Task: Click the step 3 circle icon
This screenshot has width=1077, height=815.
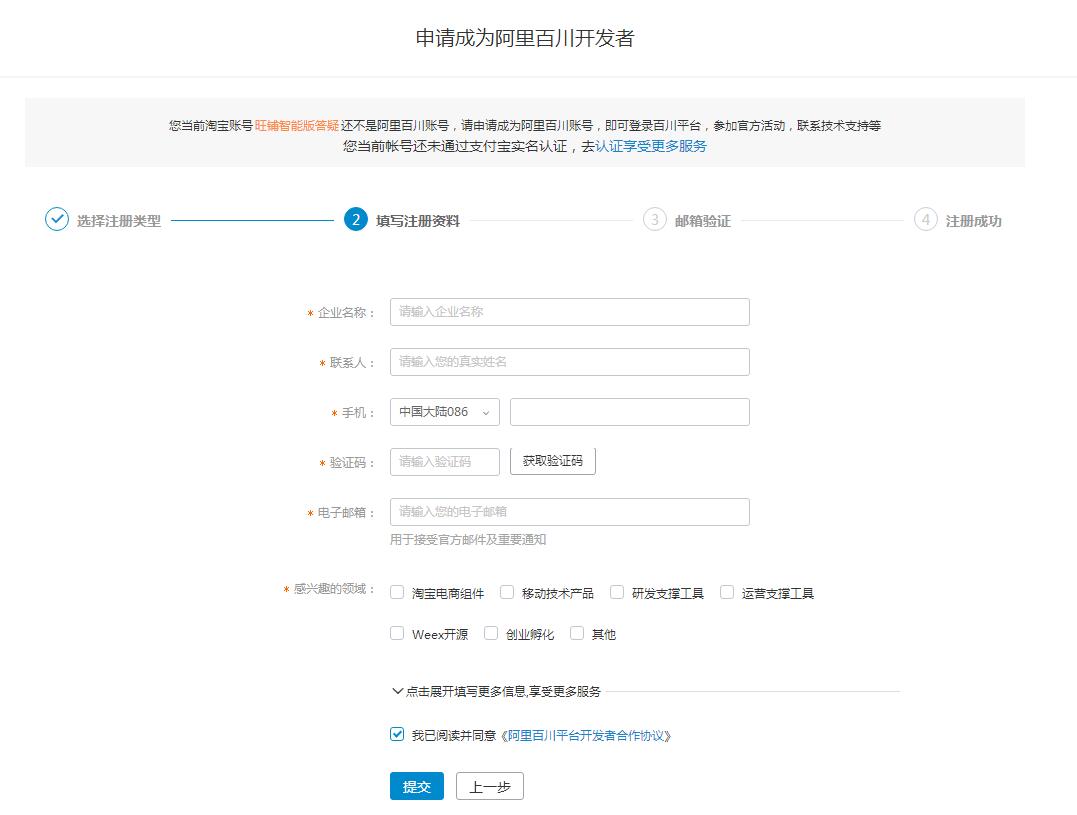Action: click(x=655, y=219)
